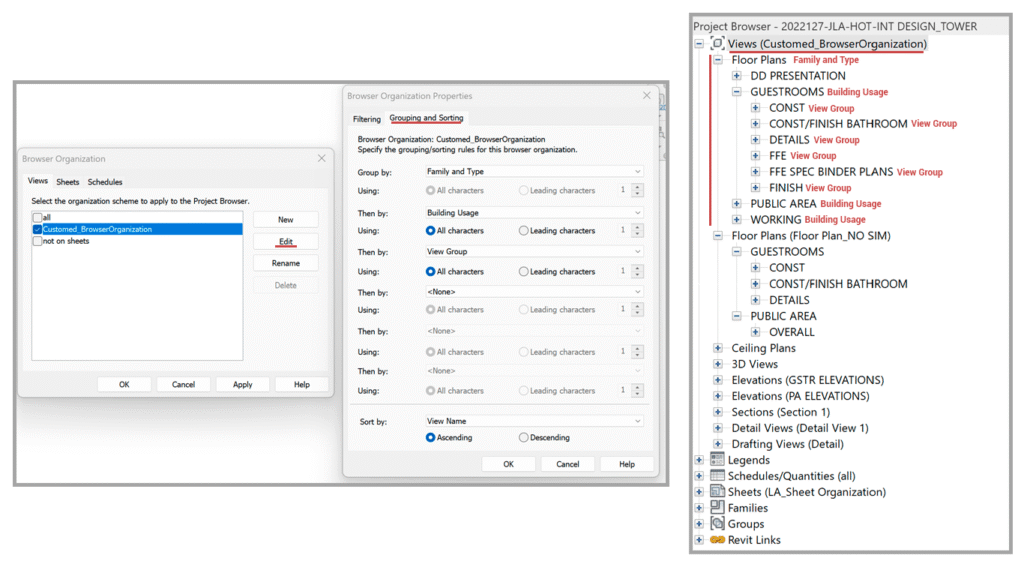Click the Views browser icon in Project Browser
The height and width of the screenshot is (576, 1024).
[717, 44]
